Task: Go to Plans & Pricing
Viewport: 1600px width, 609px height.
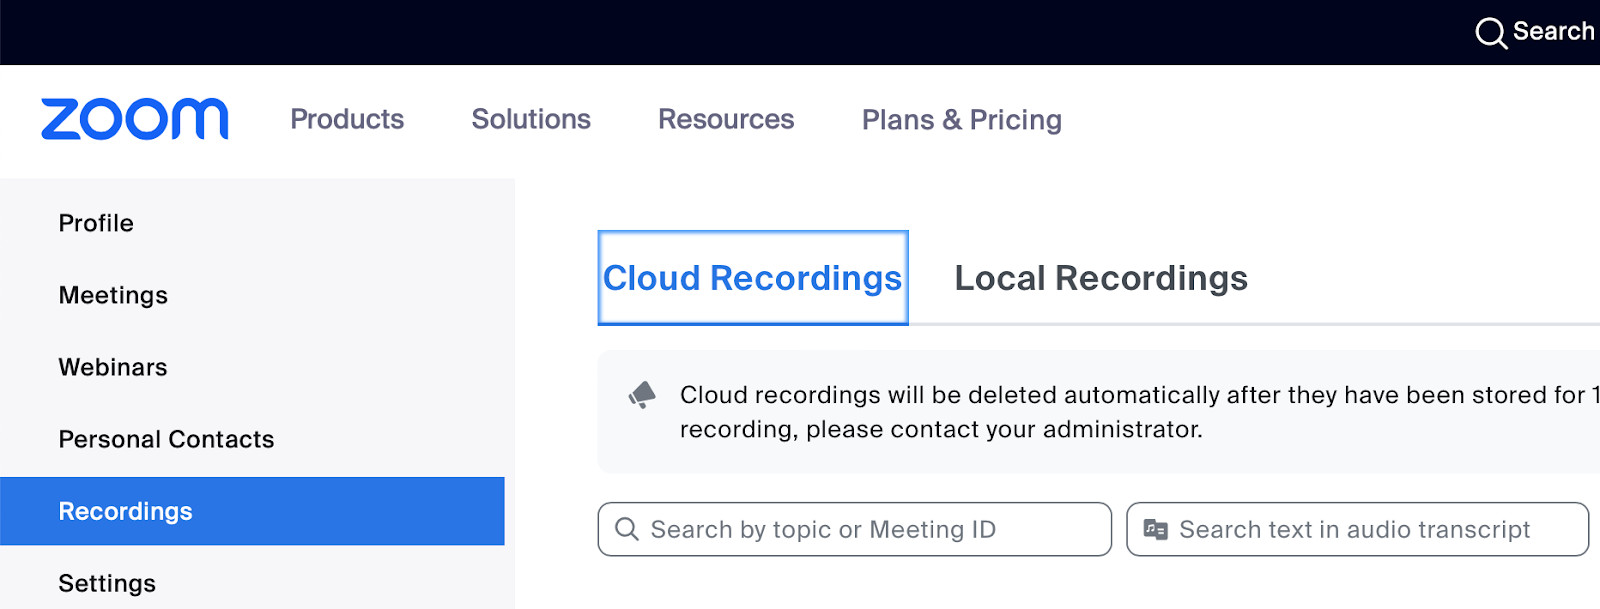Action: point(962,120)
